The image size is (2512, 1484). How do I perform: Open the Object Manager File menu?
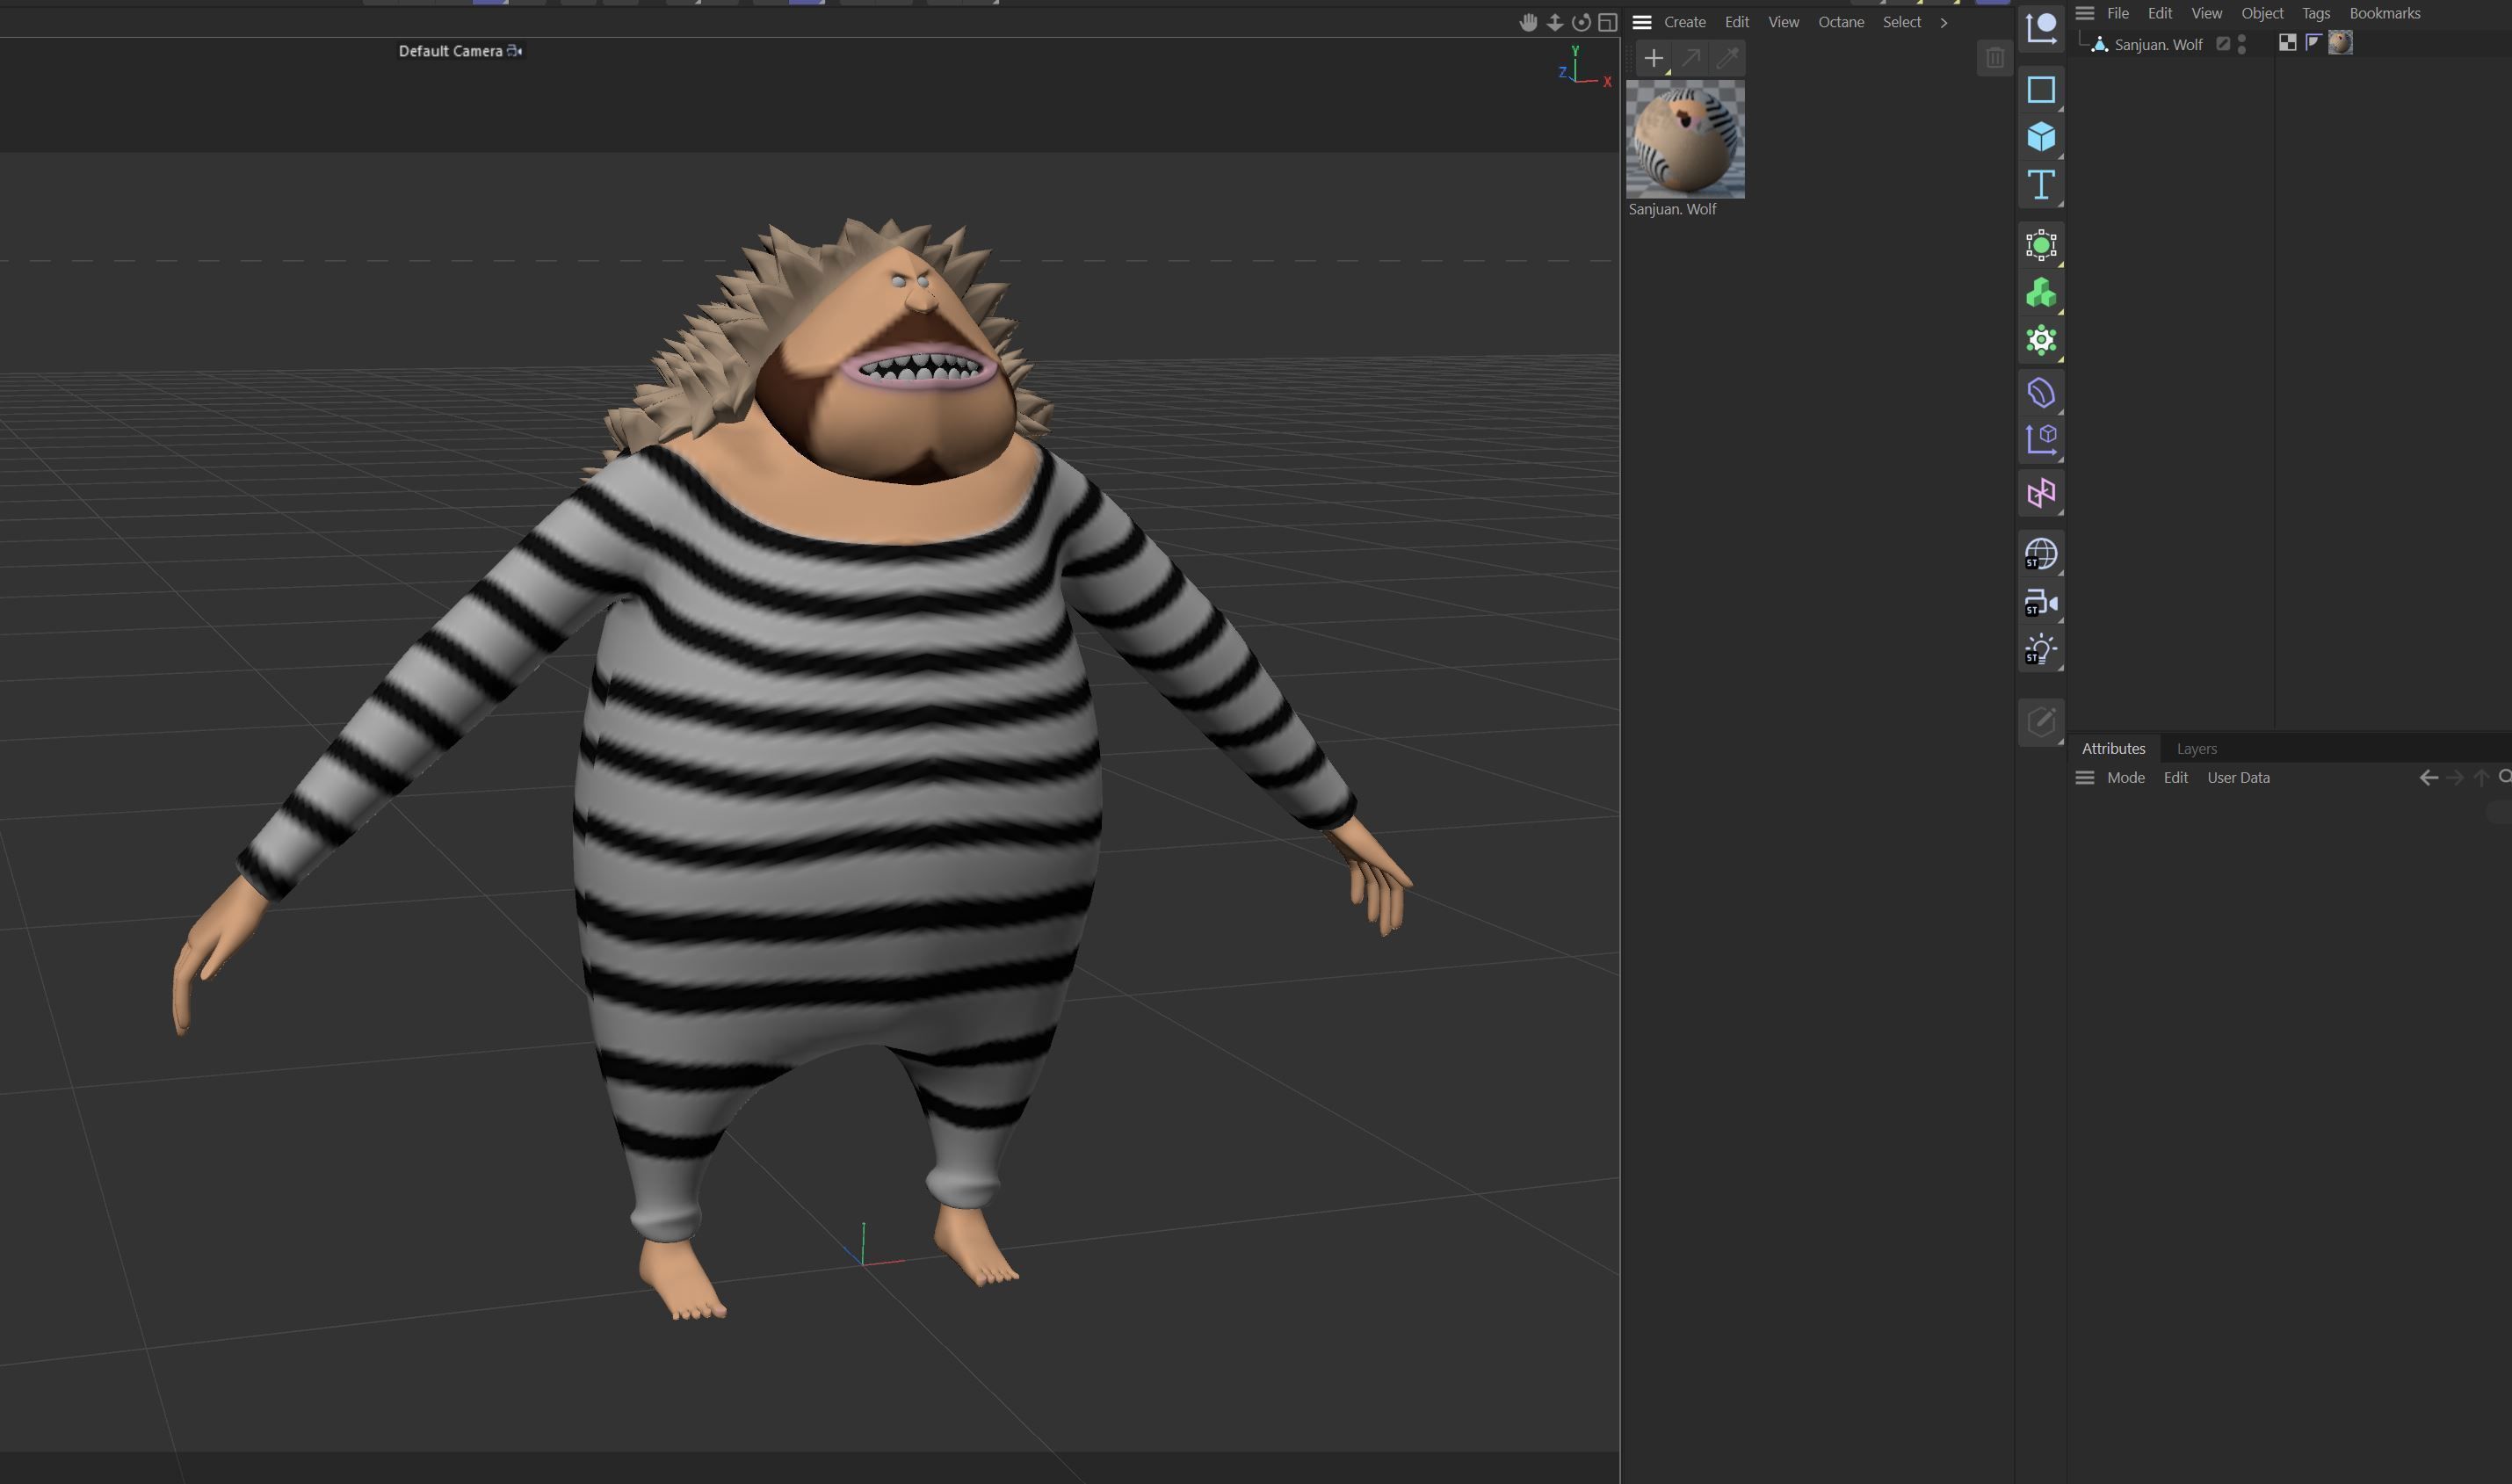2117,13
